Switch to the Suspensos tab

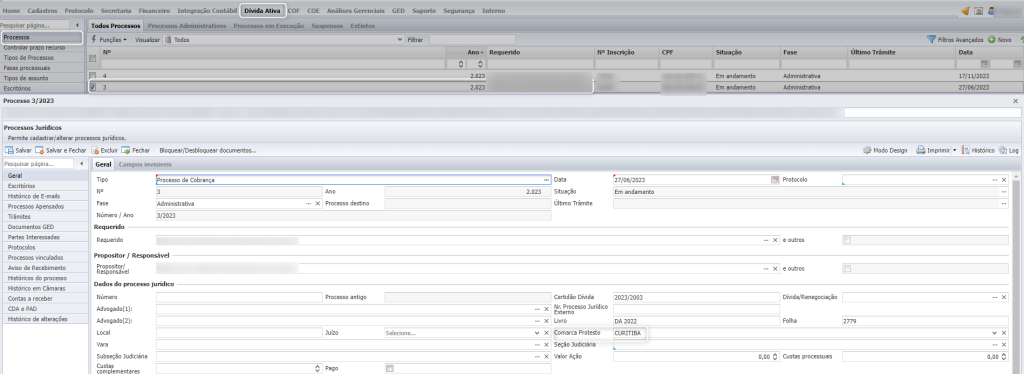point(327,26)
